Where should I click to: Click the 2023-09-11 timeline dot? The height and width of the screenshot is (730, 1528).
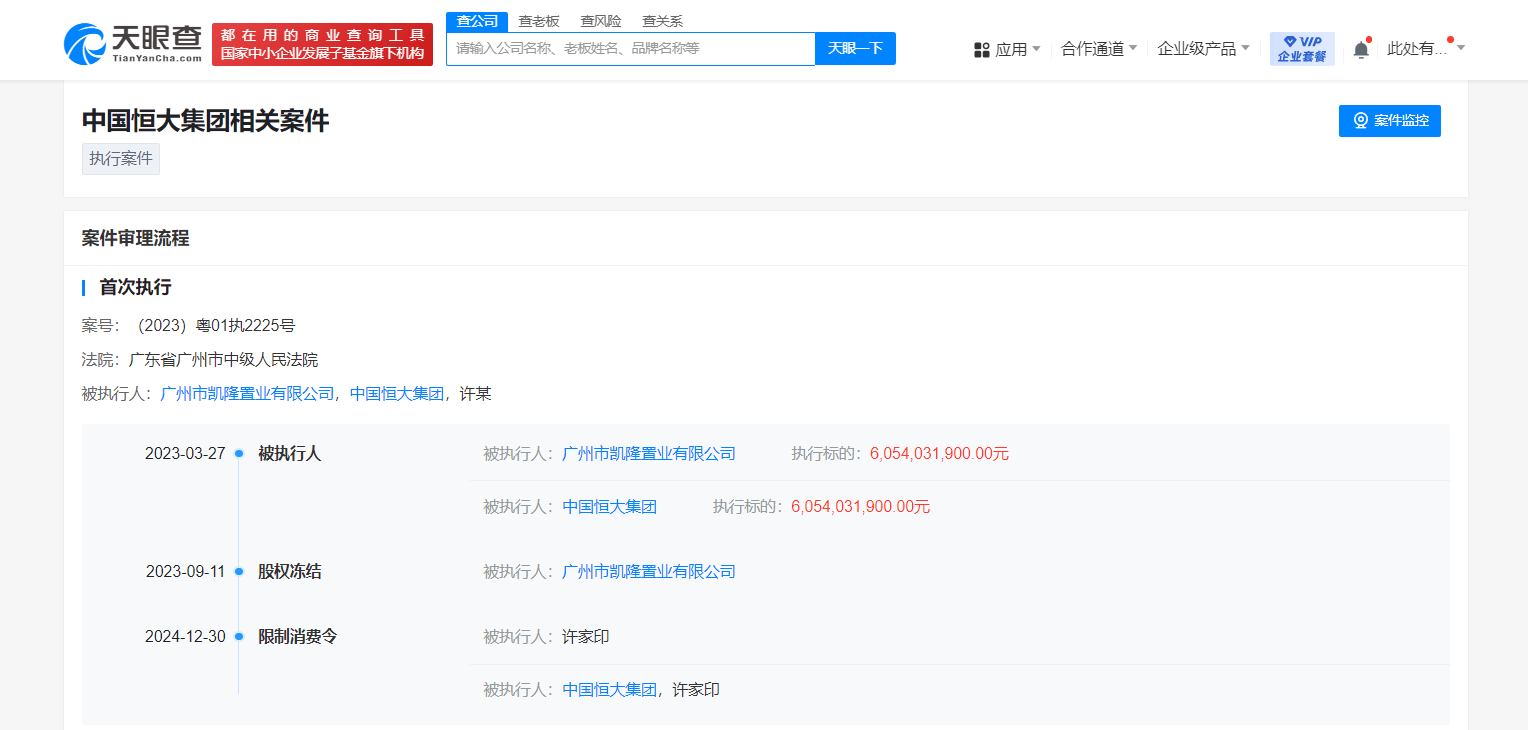pos(239,572)
